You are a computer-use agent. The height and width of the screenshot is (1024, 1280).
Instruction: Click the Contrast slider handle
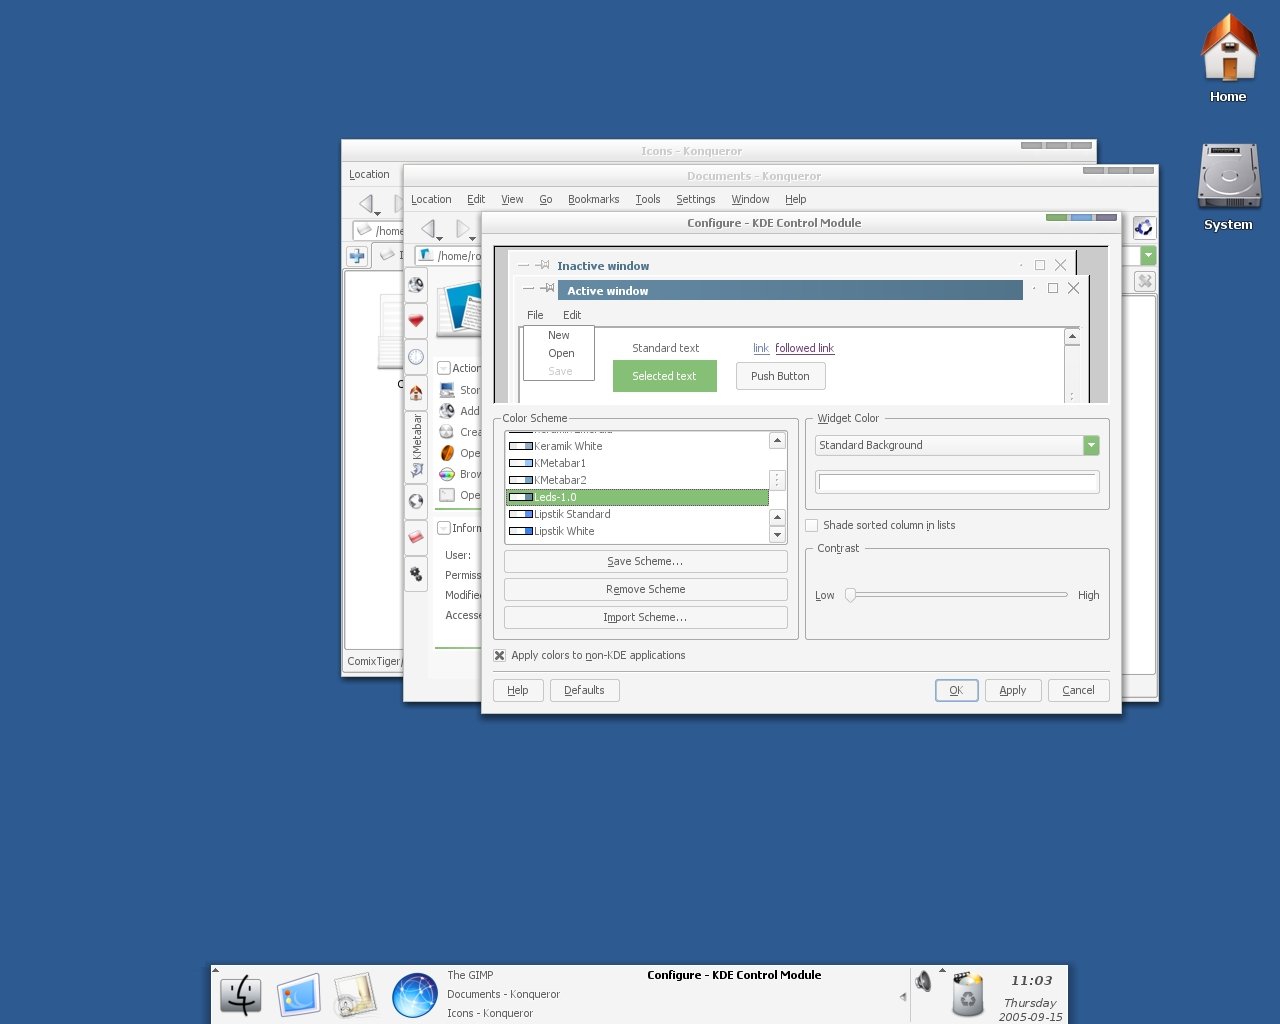click(851, 595)
